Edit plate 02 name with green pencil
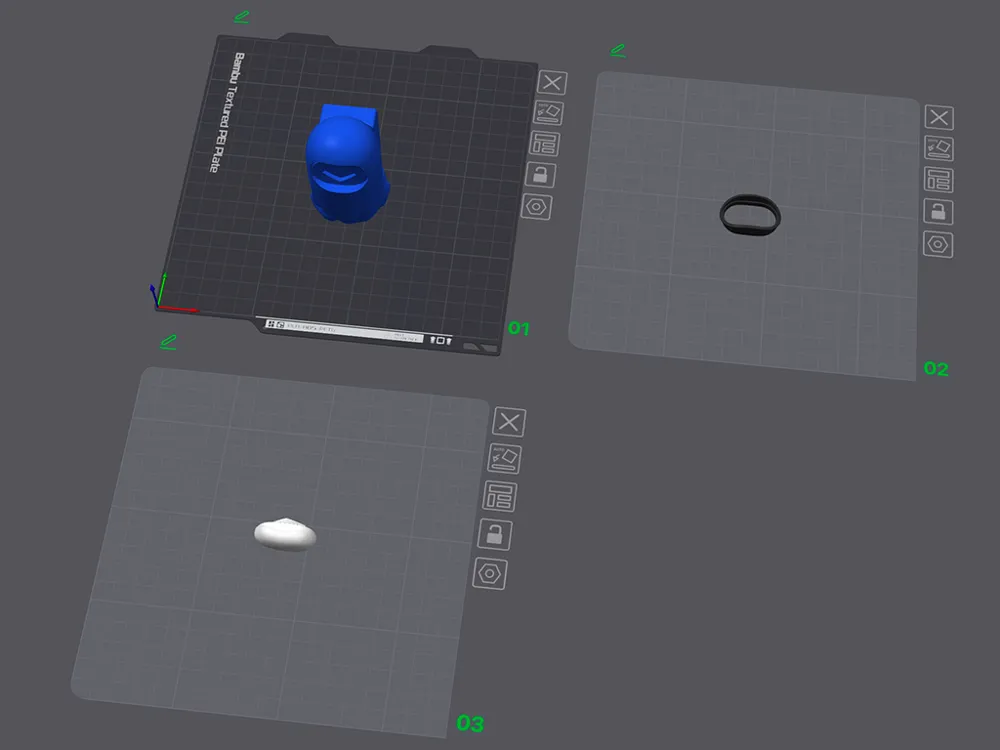The height and width of the screenshot is (750, 1000). 618,50
